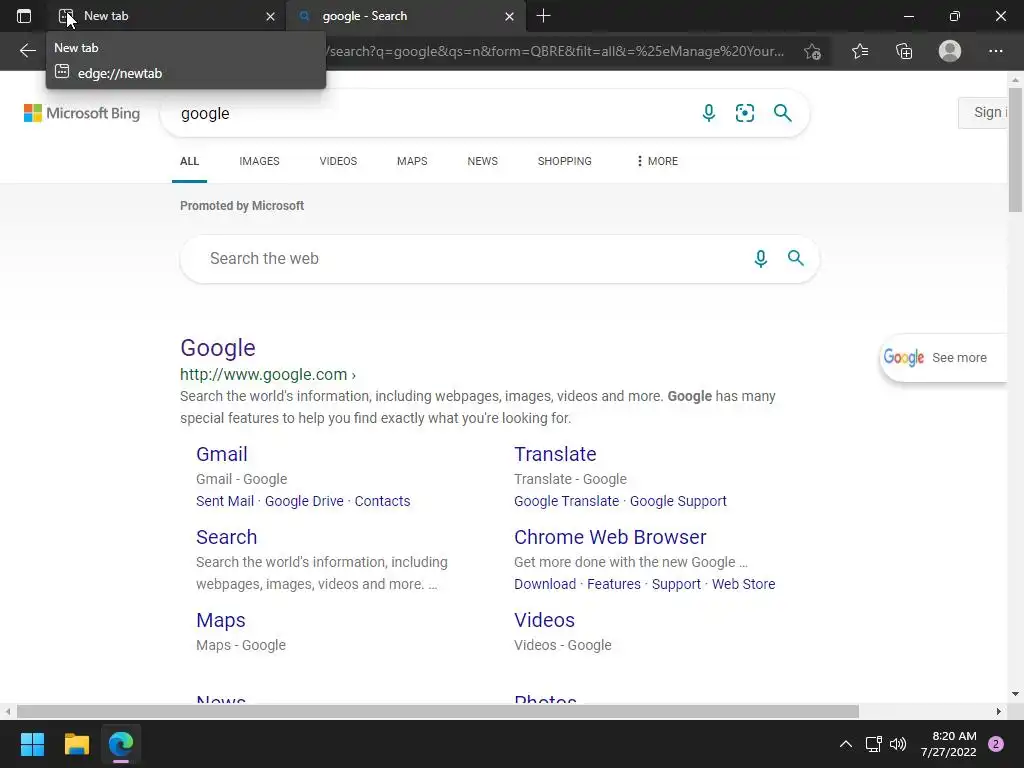Select the NEWS results tab
This screenshot has height=768, width=1024.
click(x=483, y=161)
